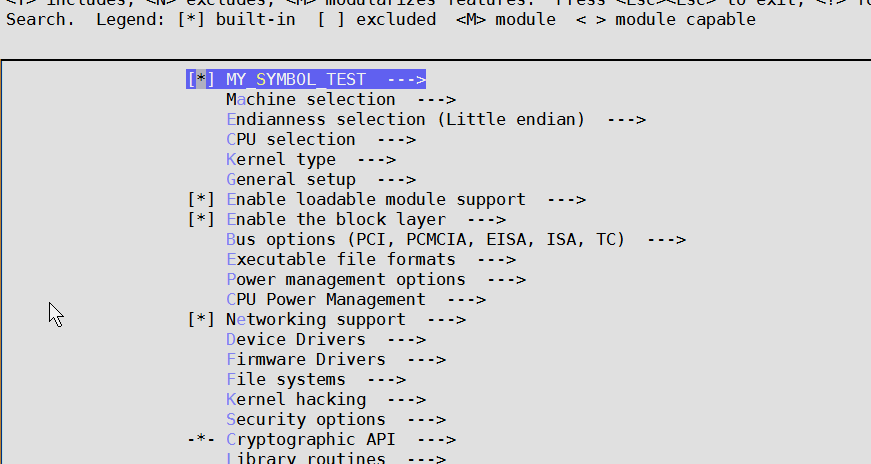The width and height of the screenshot is (871, 464).
Task: Select the Bus options menu entry
Action: (x=425, y=240)
